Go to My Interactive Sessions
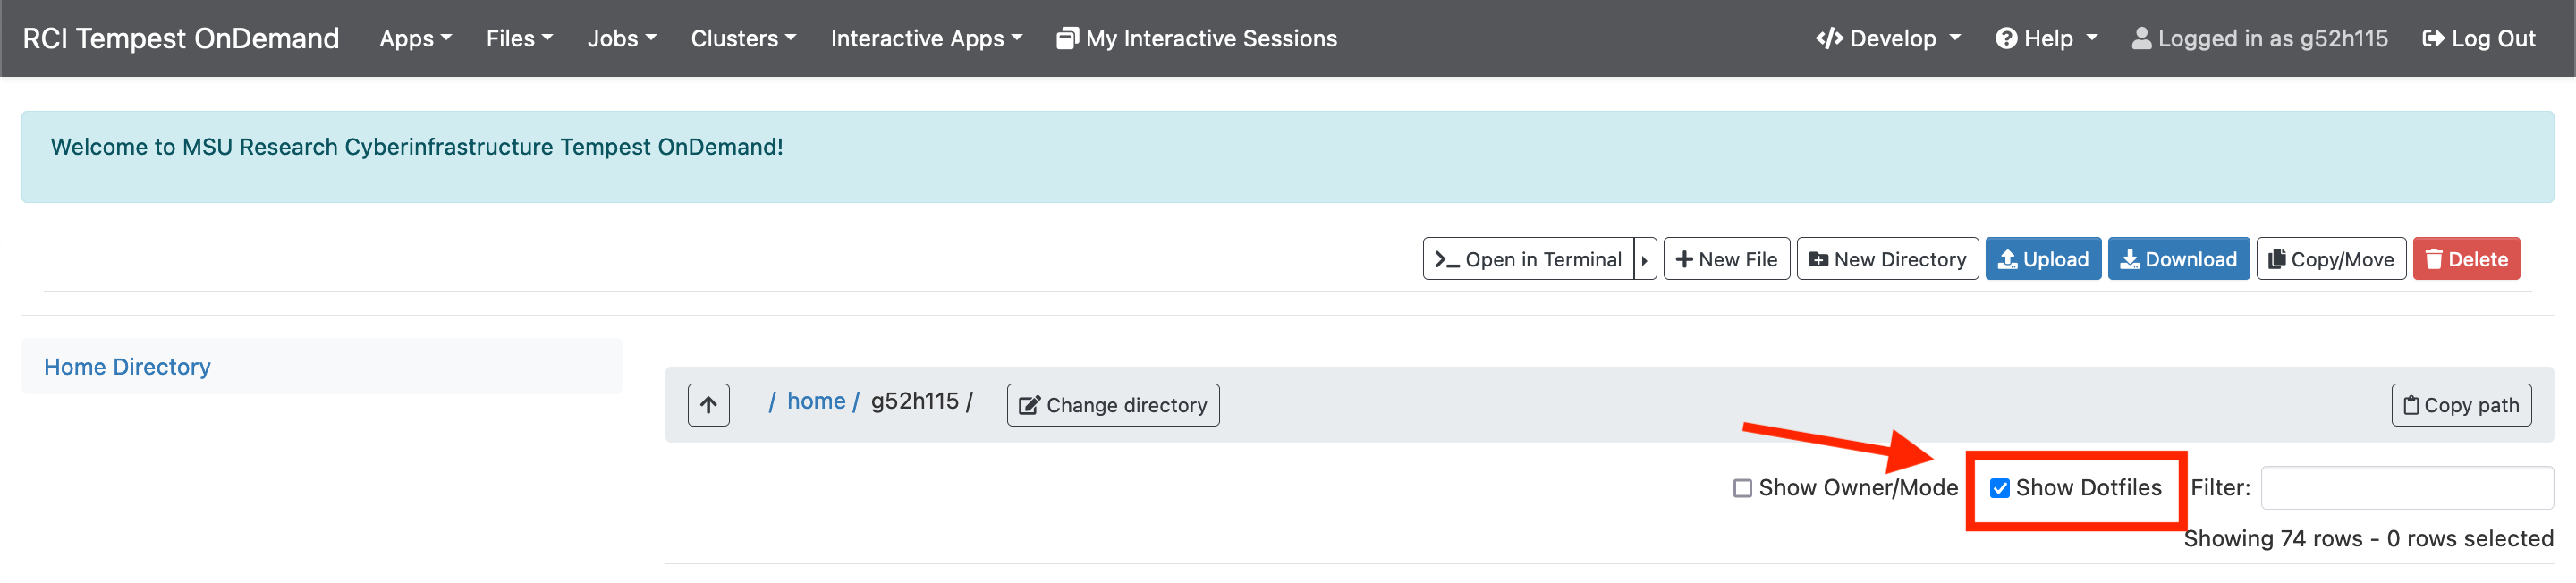 [1196, 38]
